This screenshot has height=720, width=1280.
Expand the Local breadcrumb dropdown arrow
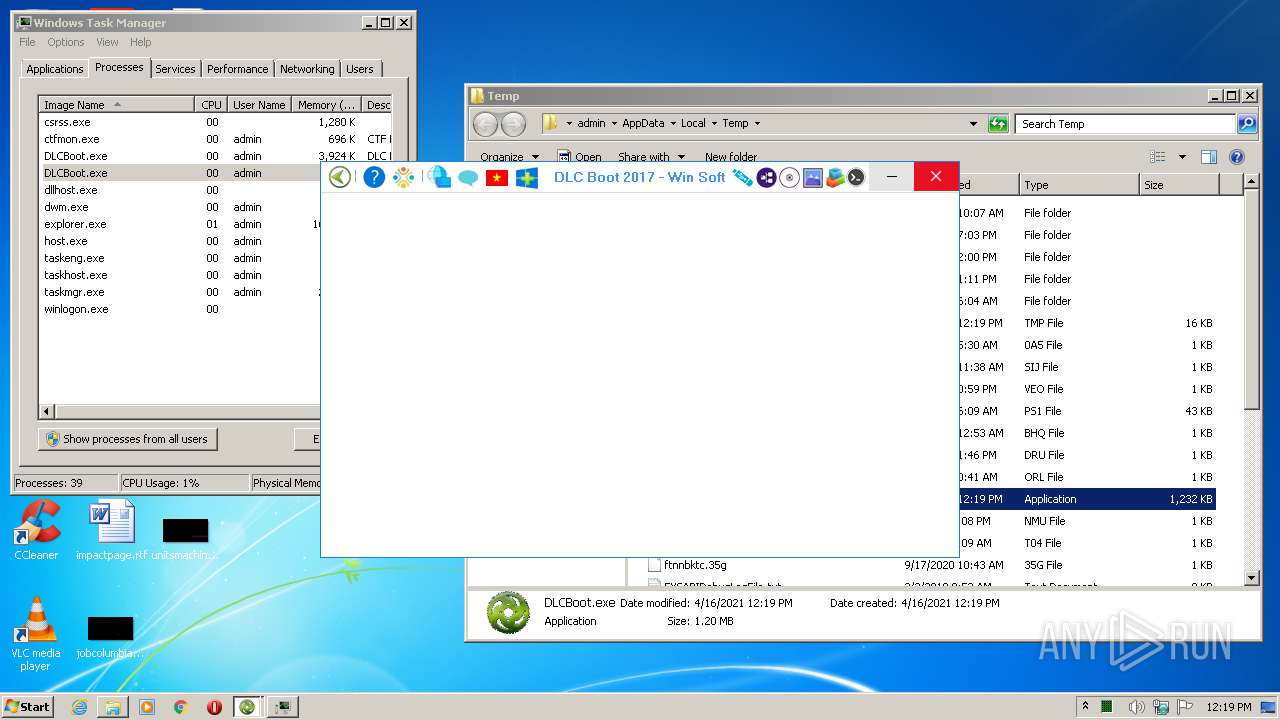click(714, 124)
